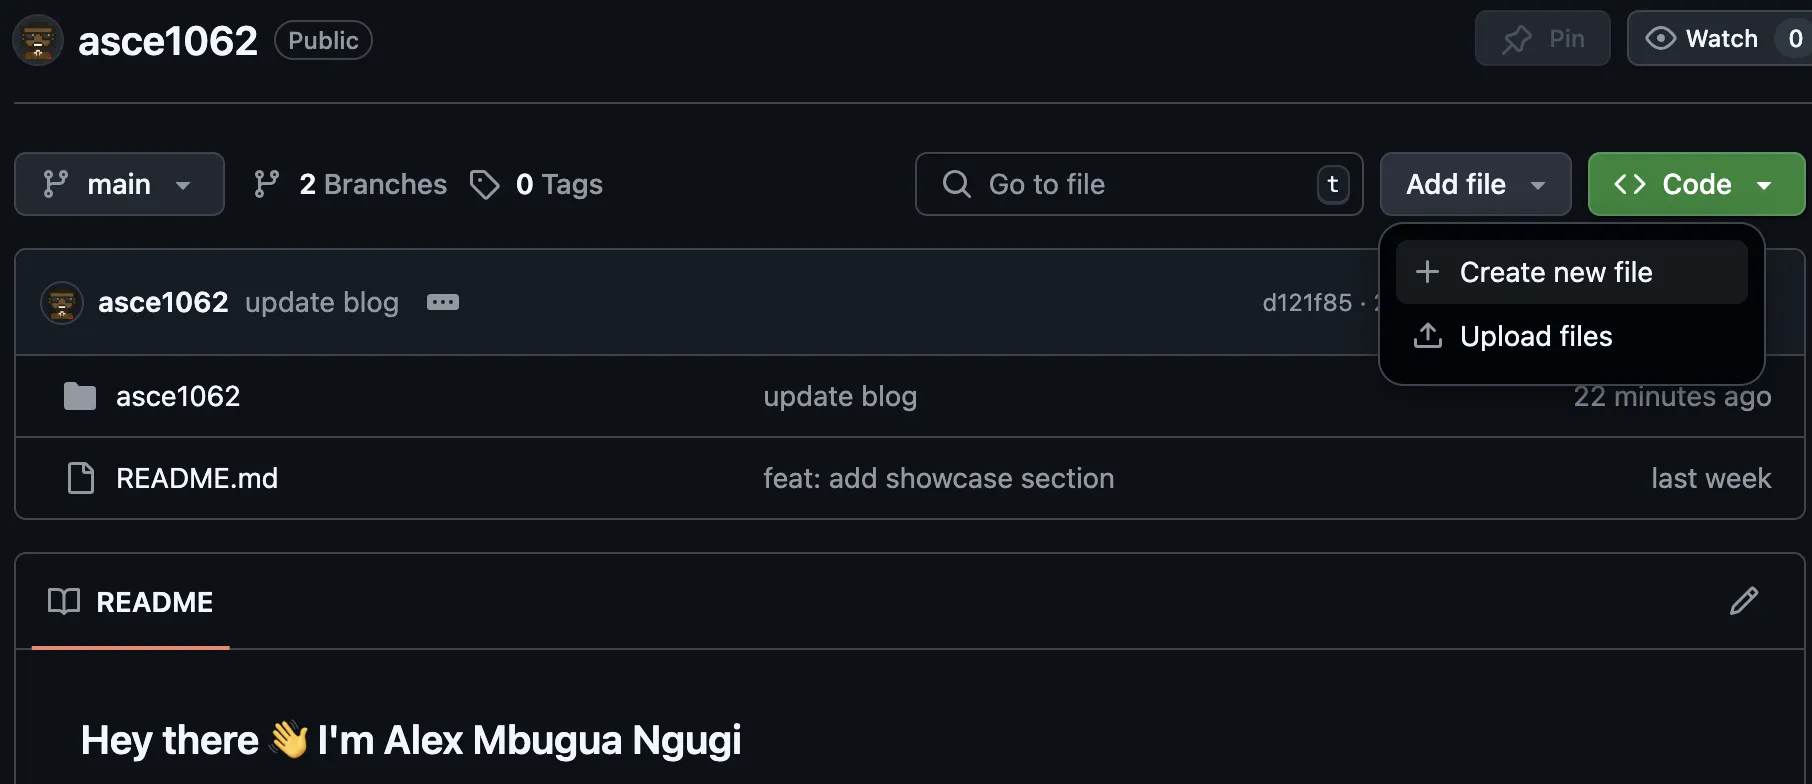Click the search magnifier in Go to file
Screen dimensions: 1812x784
tap(956, 184)
